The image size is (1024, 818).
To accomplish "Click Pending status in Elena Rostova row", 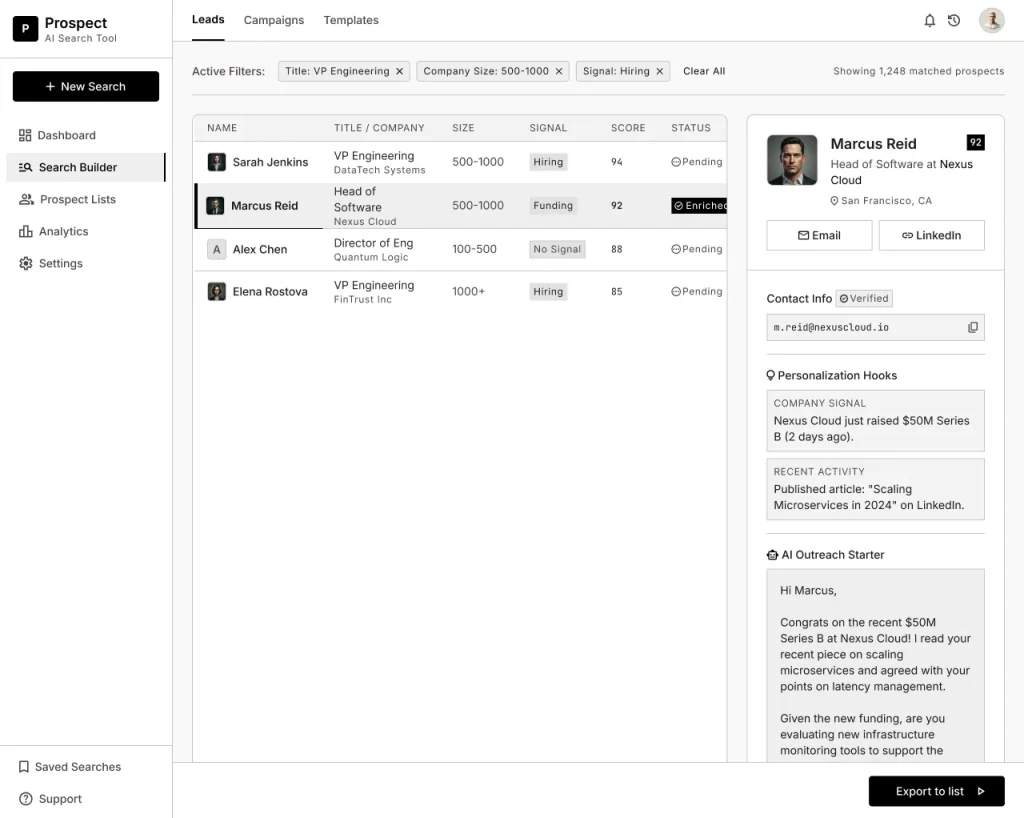I will click(x=697, y=291).
